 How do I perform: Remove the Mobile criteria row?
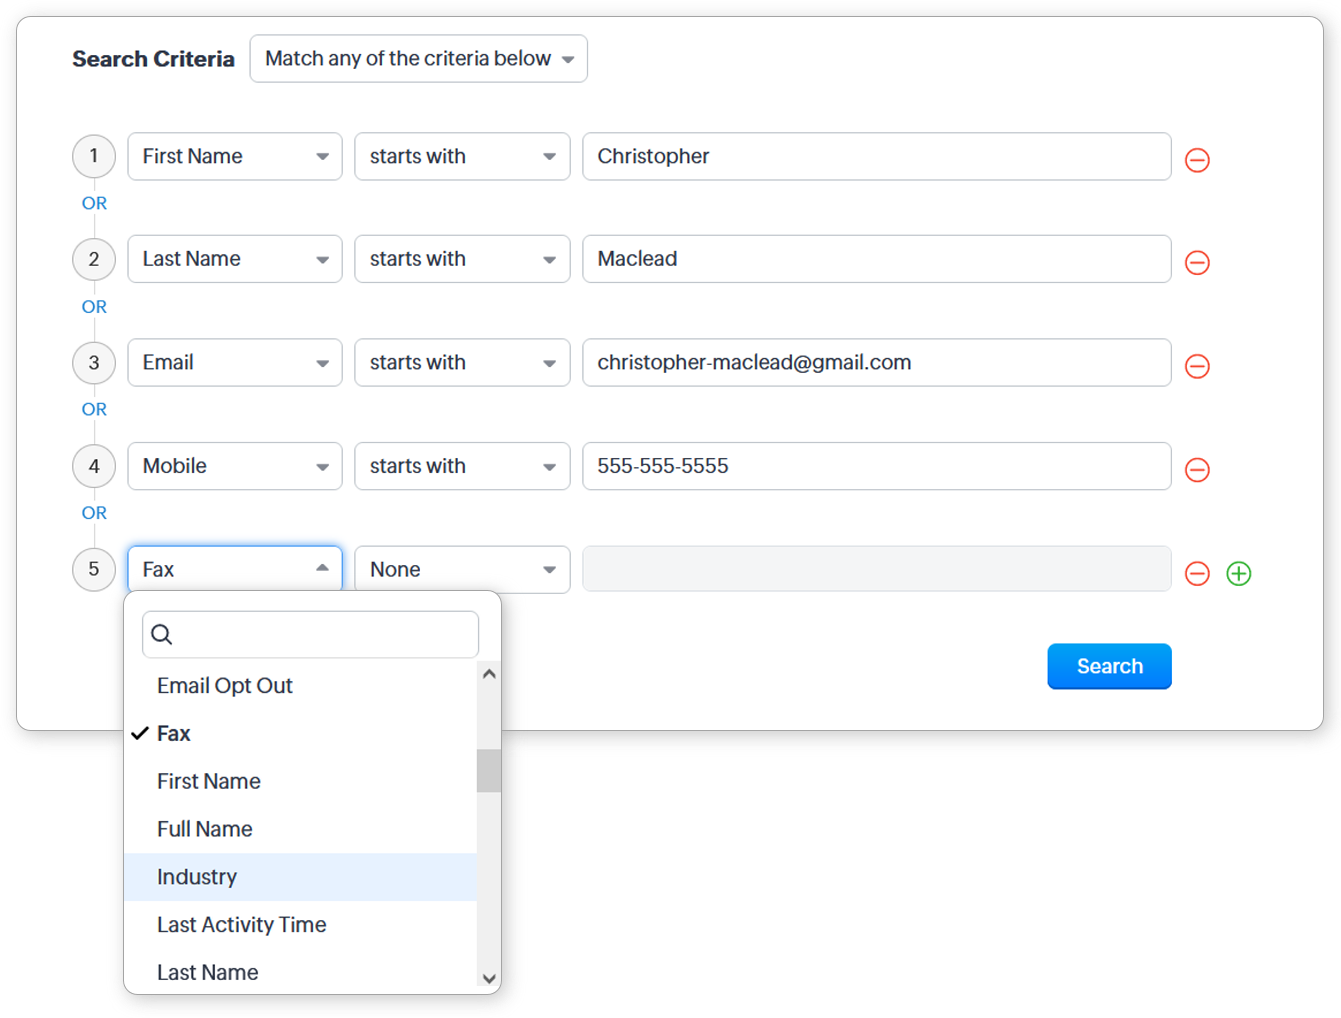click(x=1197, y=470)
